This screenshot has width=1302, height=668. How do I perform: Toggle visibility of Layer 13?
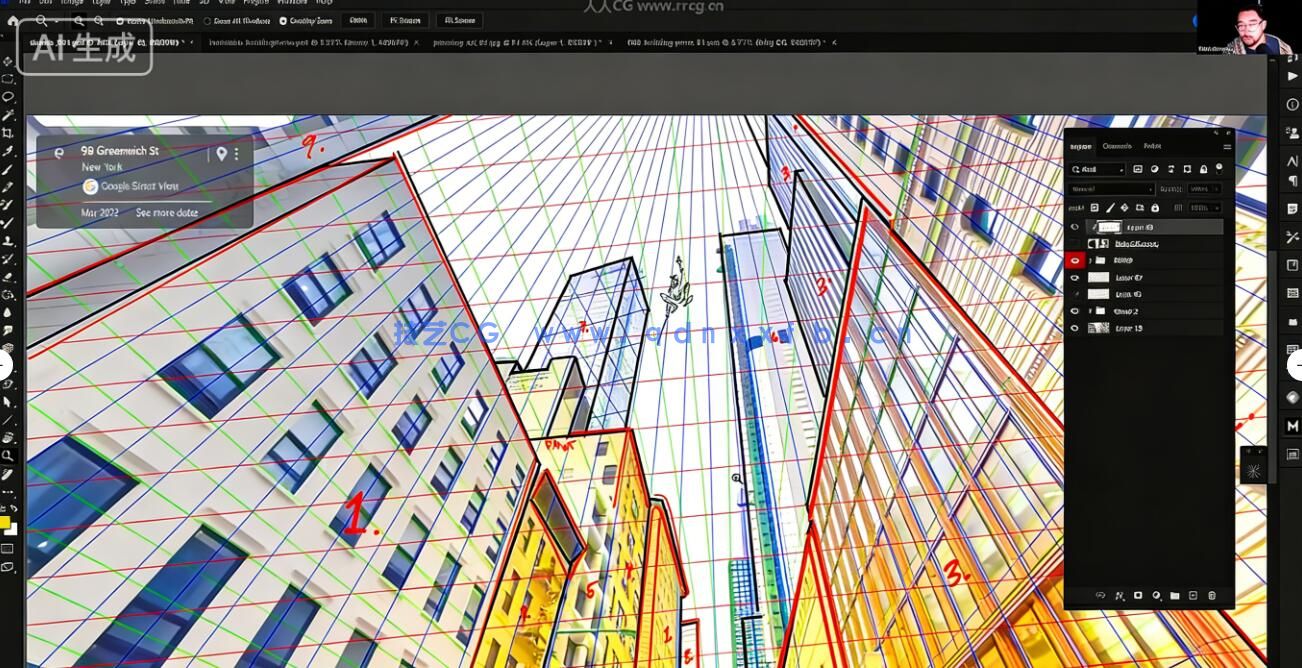[x=1075, y=328]
